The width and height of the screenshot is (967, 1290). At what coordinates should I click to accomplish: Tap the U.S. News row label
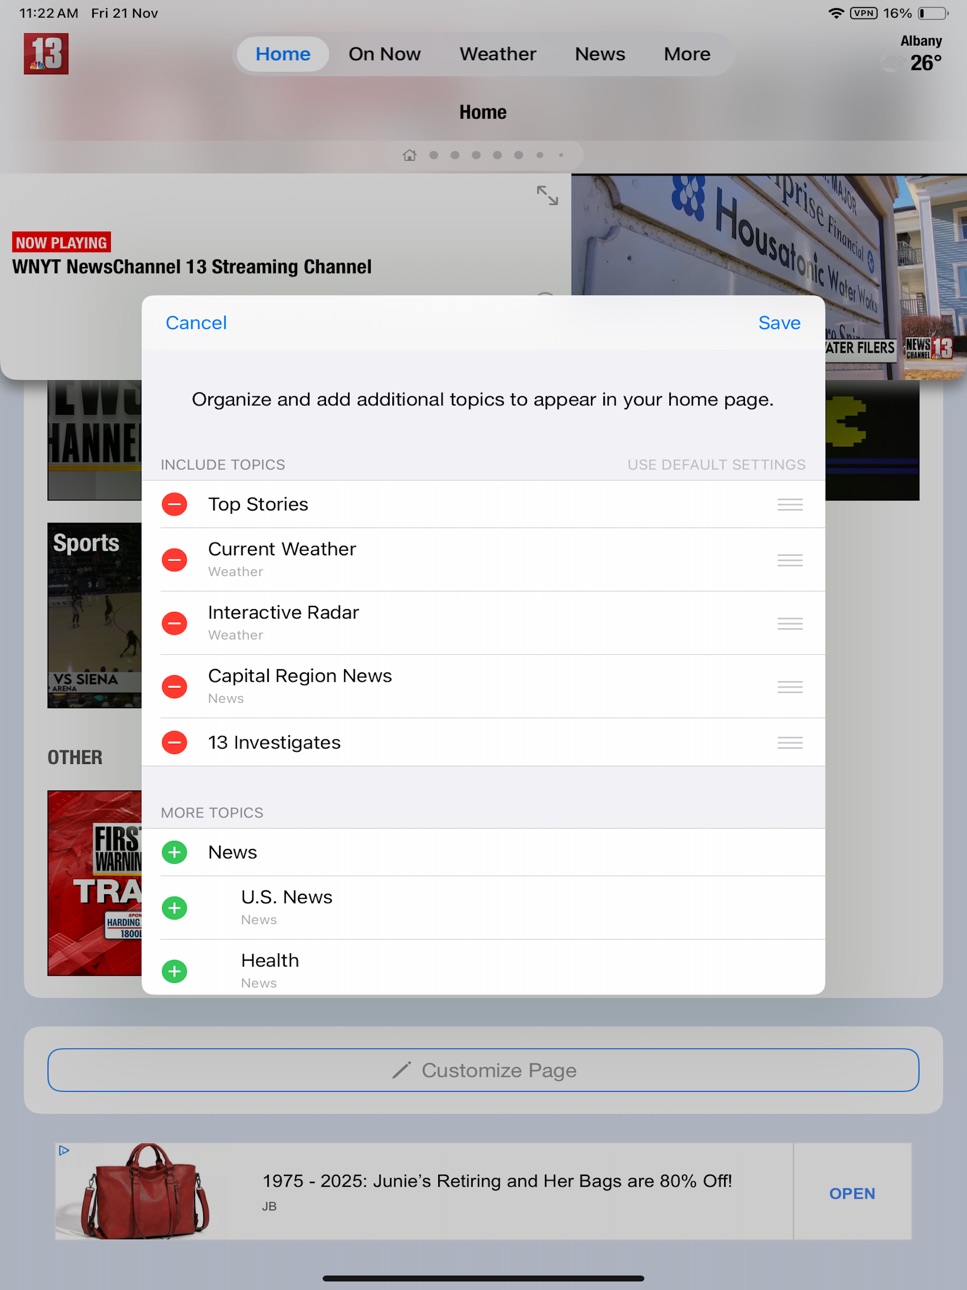(x=287, y=897)
